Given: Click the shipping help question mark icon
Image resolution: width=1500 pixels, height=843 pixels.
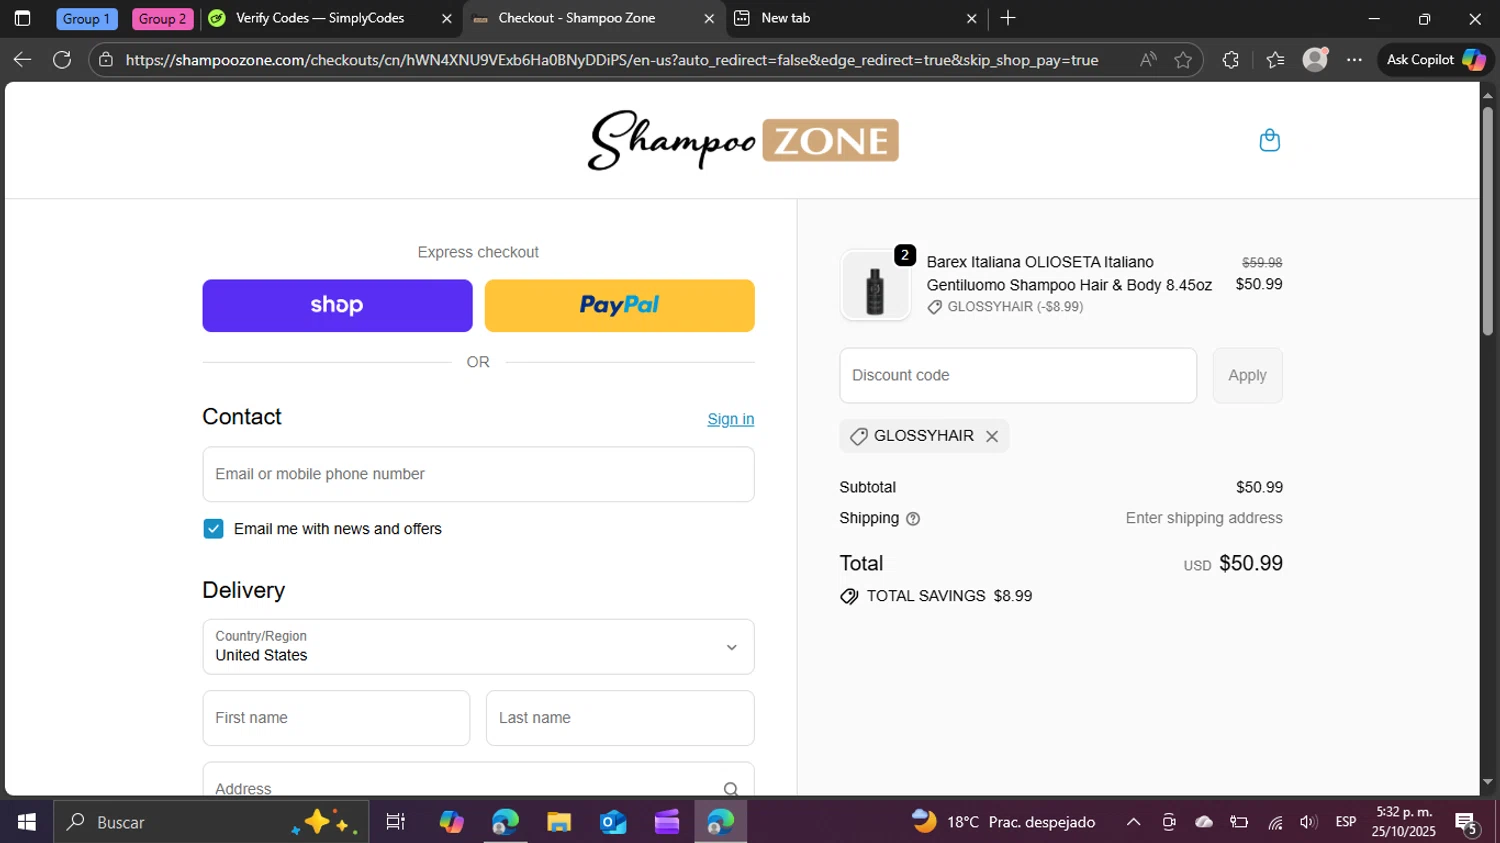Looking at the screenshot, I should [913, 518].
